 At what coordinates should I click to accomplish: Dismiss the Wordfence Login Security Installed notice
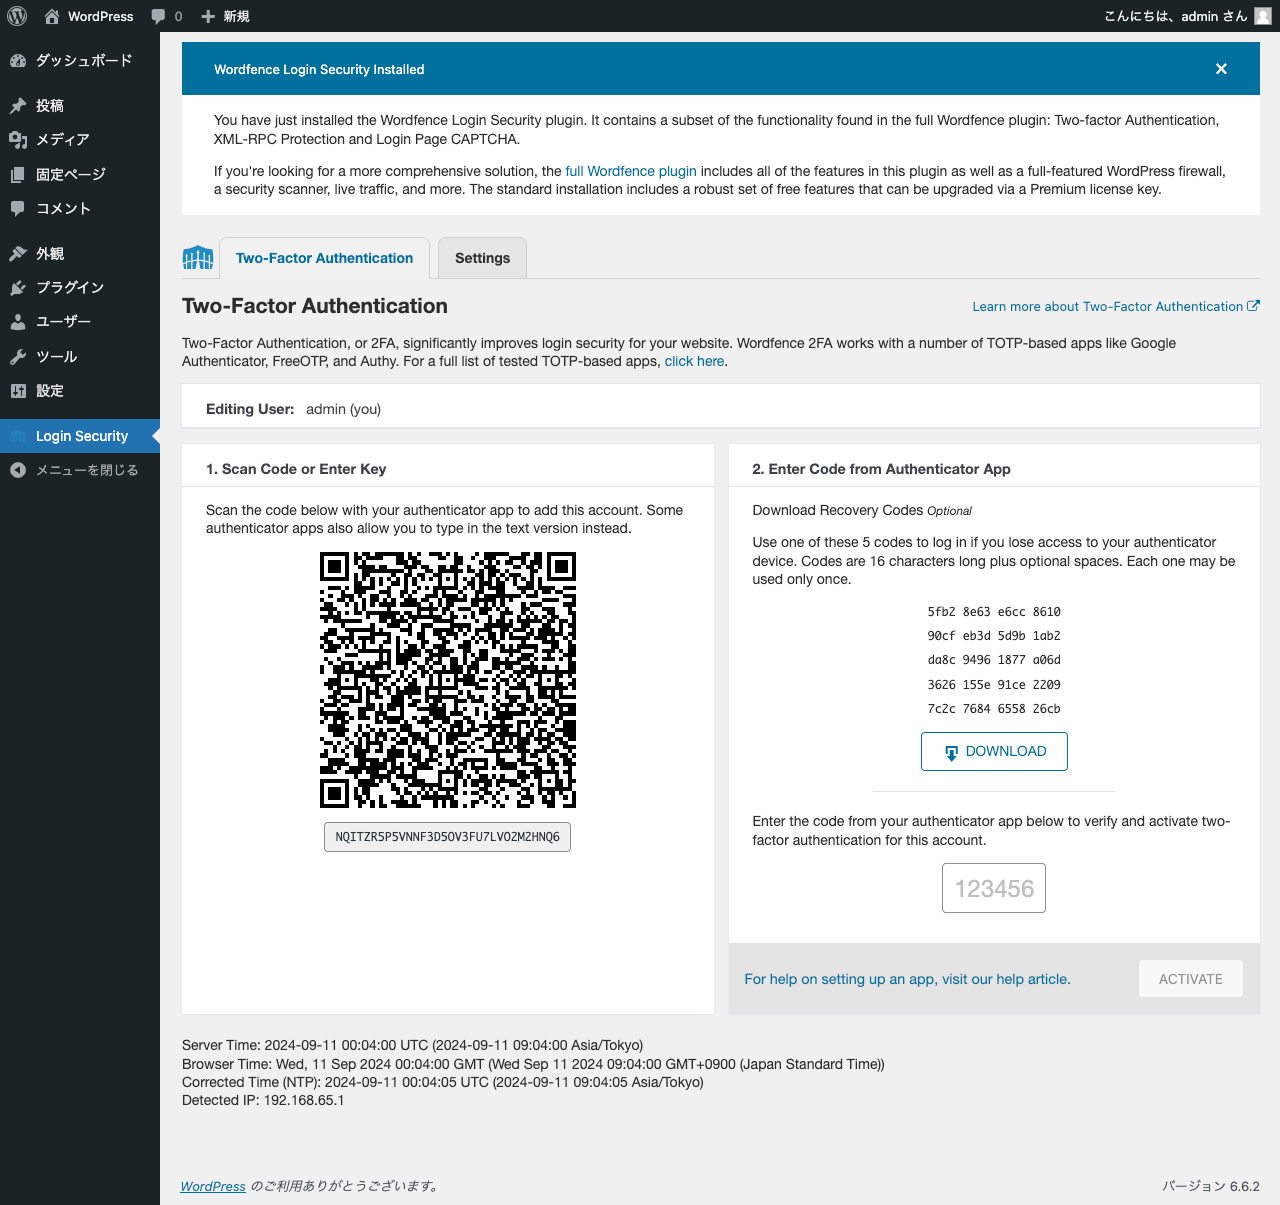(x=1221, y=69)
